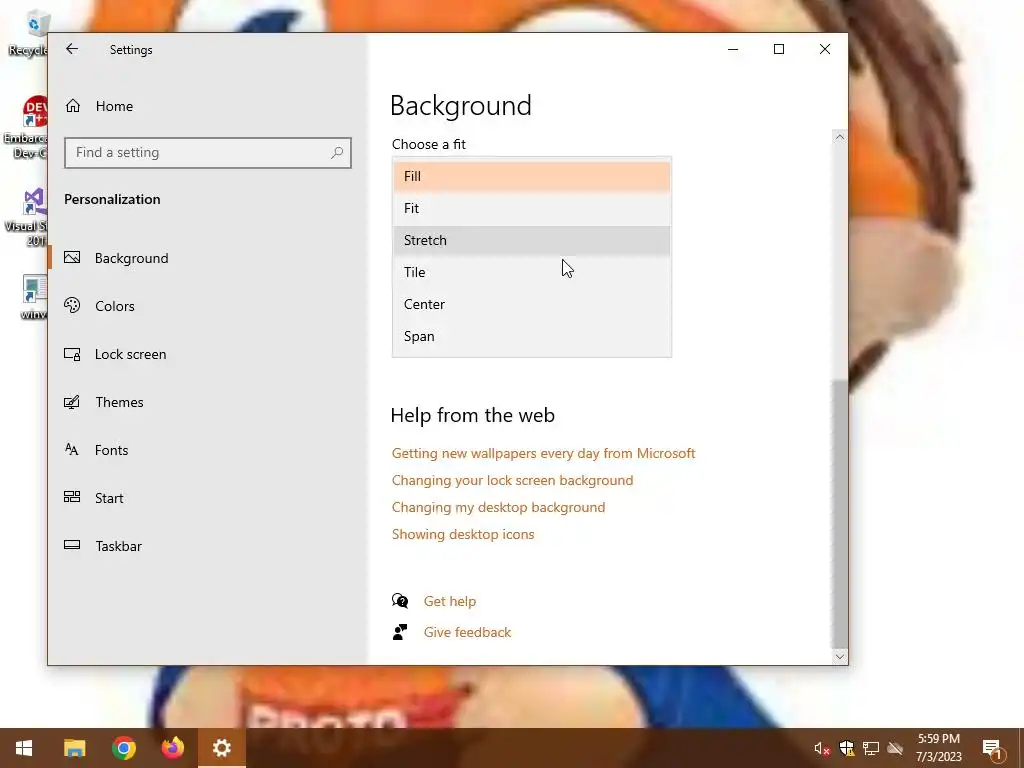The image size is (1024, 768).
Task: Click the Give feedback person icon
Action: 400,632
